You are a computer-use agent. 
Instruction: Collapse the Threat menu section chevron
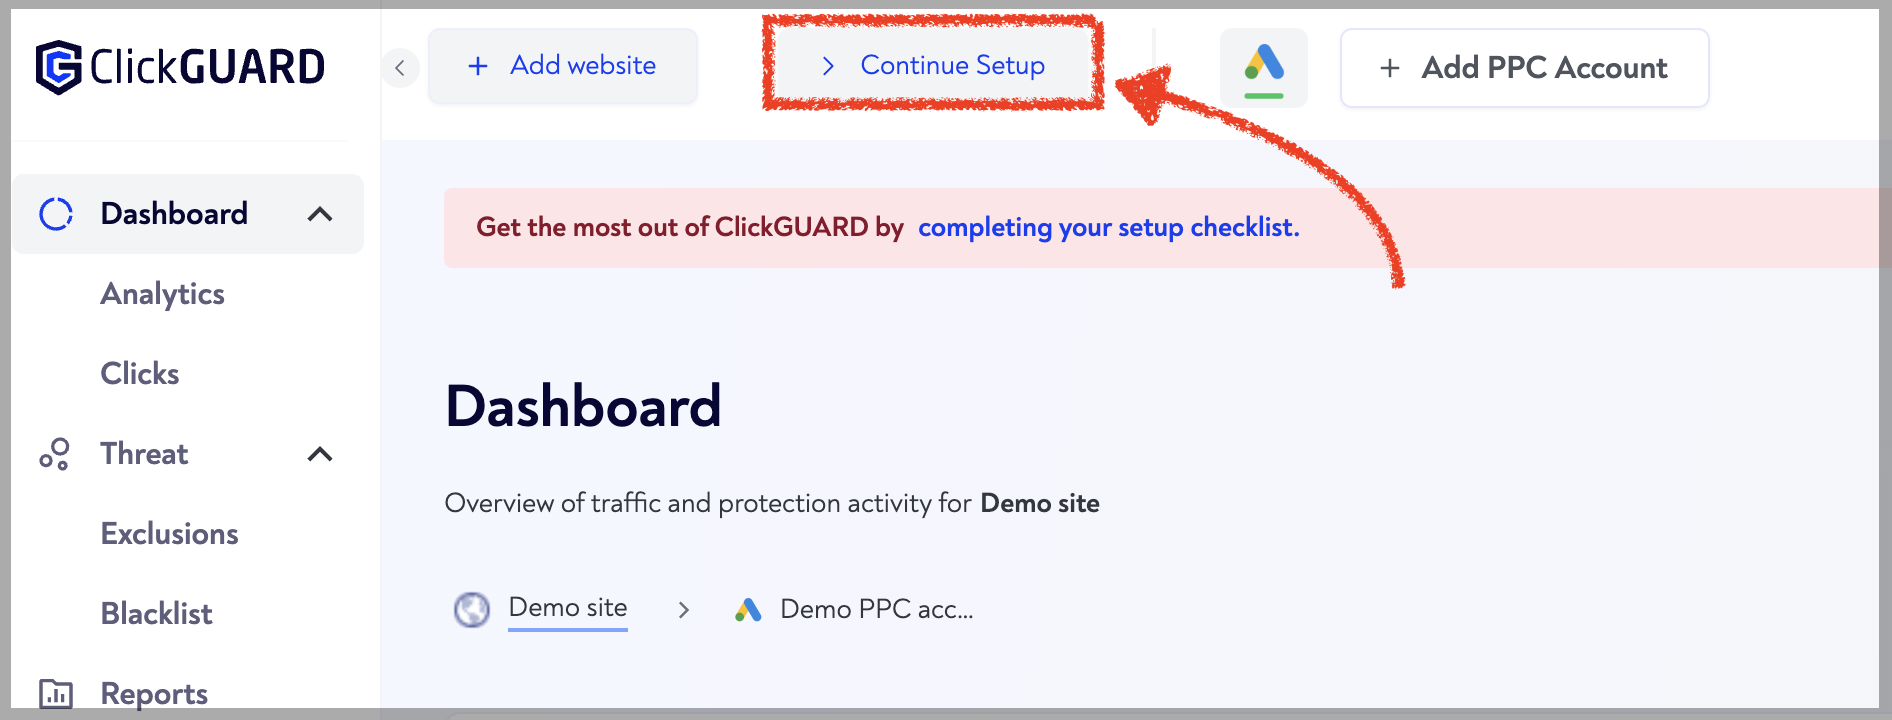(x=320, y=454)
